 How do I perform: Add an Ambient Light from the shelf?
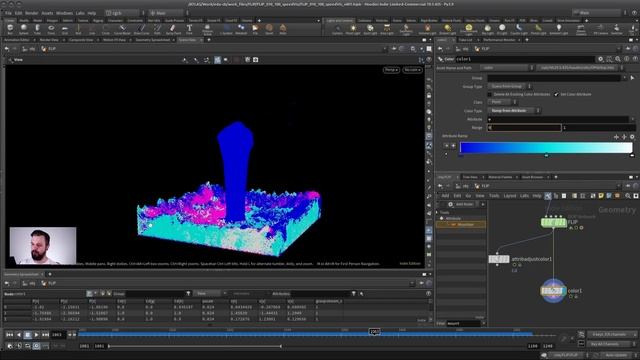pyautogui.click(x=559, y=29)
